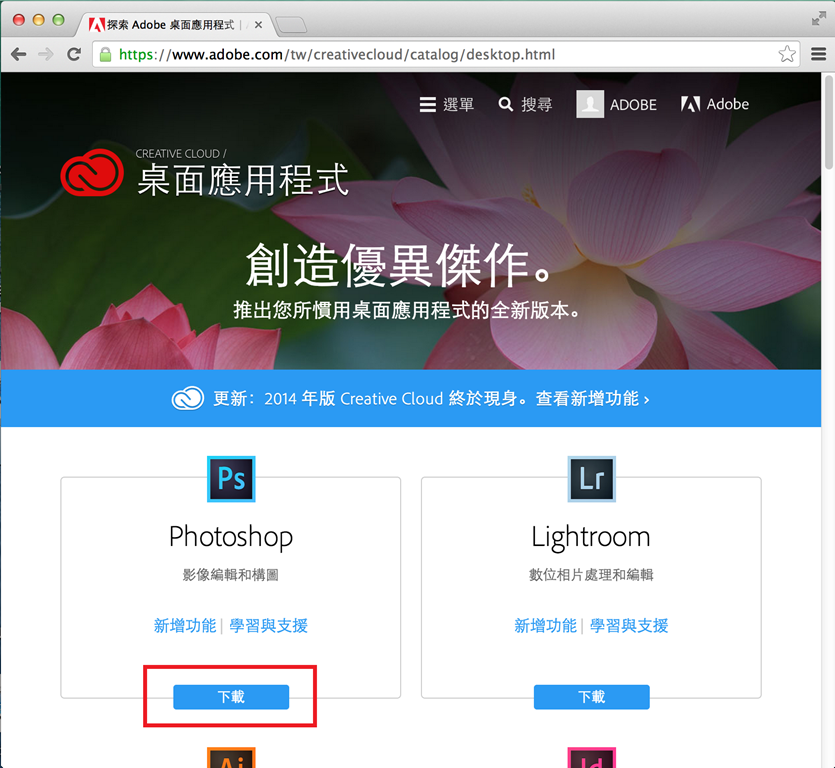Close the Adobe tab with its X
The height and width of the screenshot is (768, 835).
[x=258, y=24]
